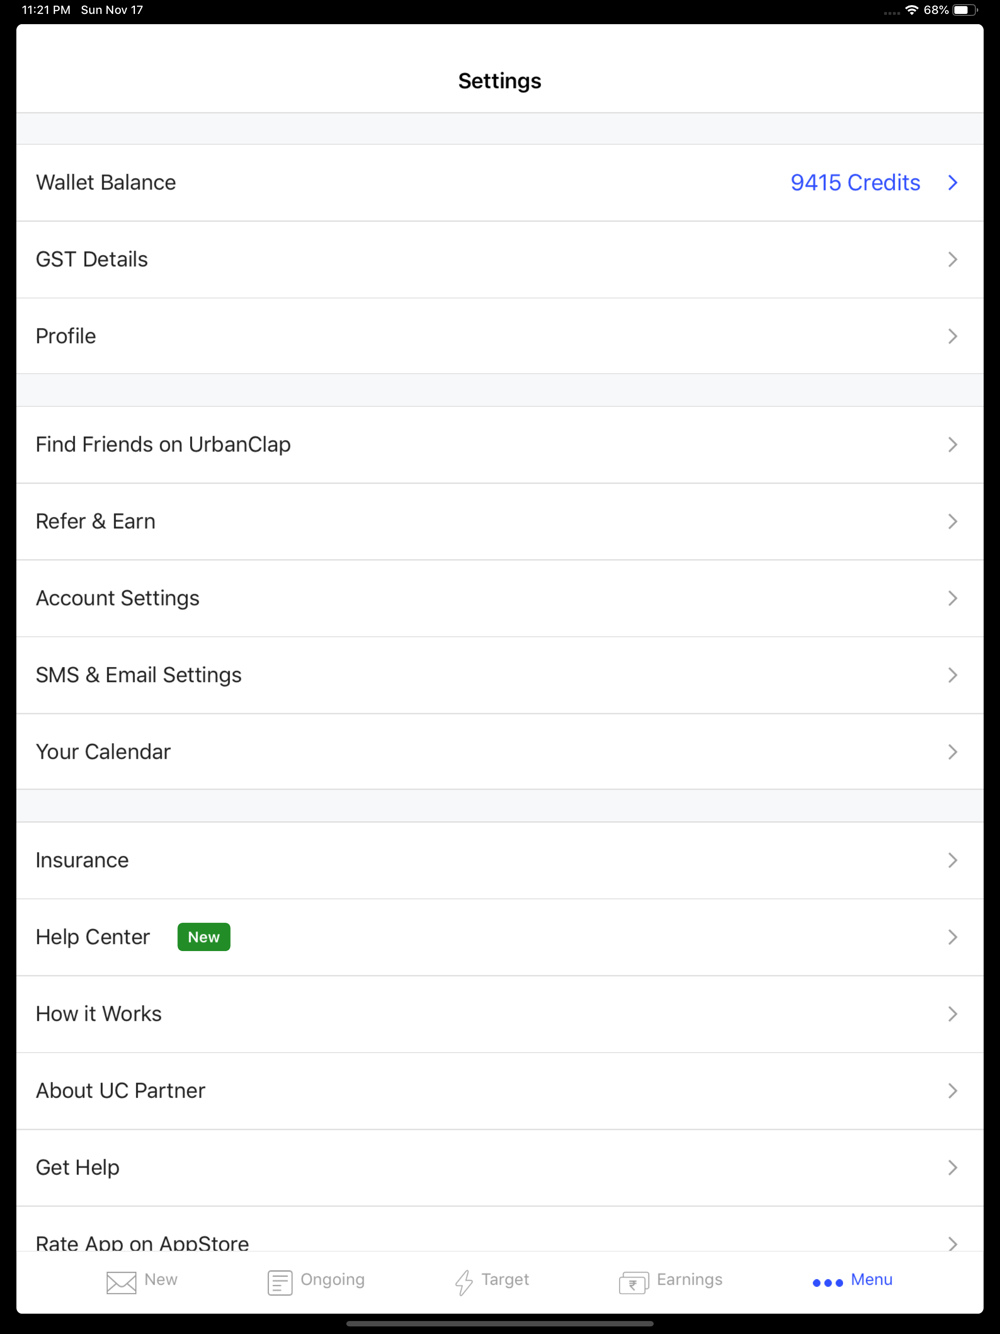Screen dimensions: 1000x1334
Task: Select the Get Help row
Action: 500,1168
